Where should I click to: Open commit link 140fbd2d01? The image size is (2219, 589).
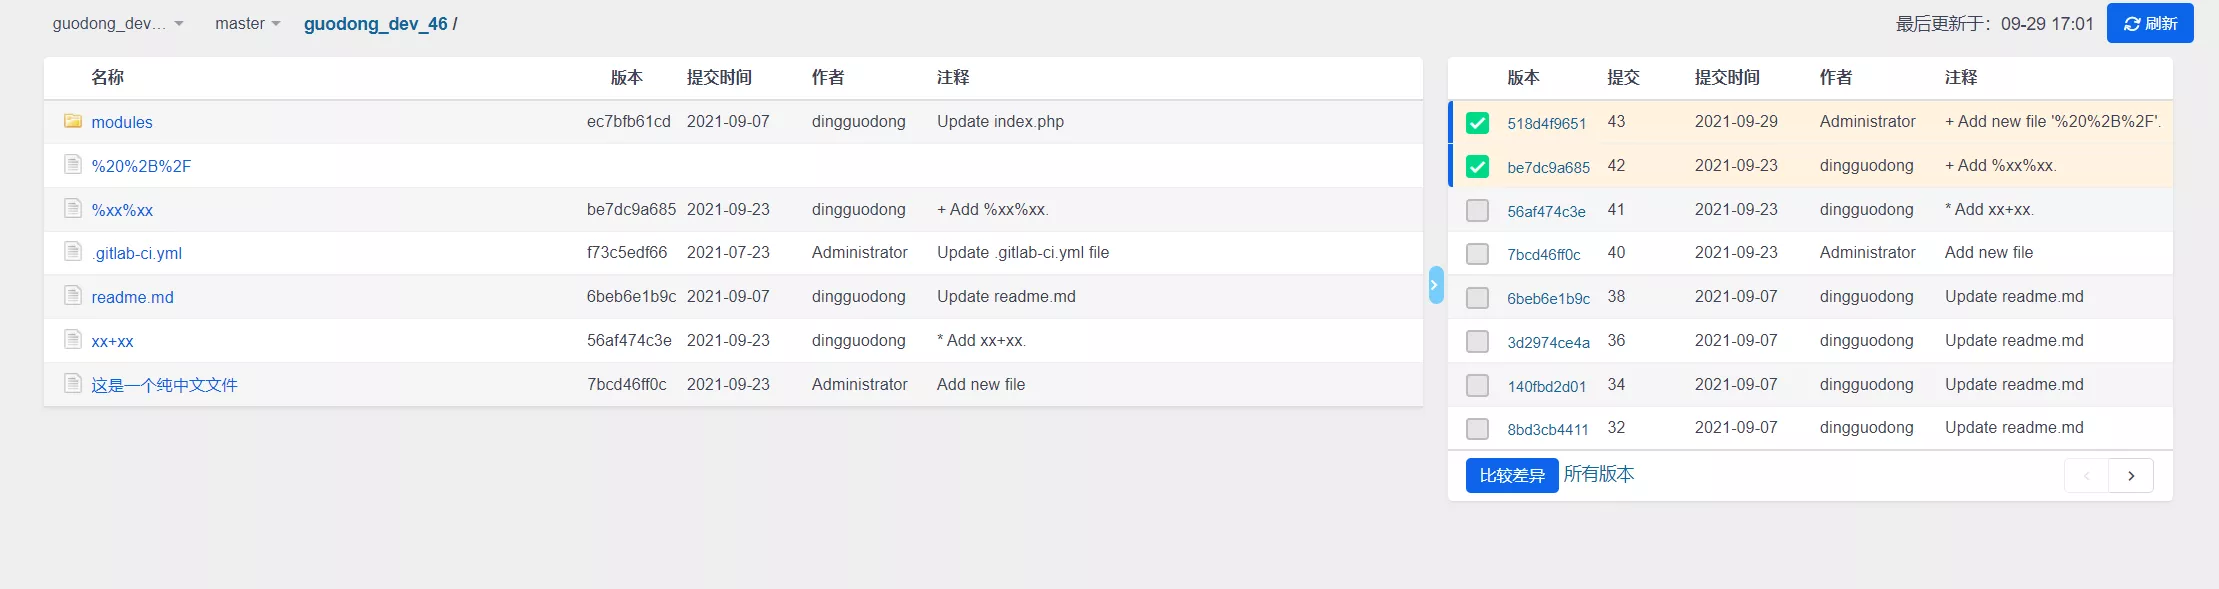[x=1547, y=387]
